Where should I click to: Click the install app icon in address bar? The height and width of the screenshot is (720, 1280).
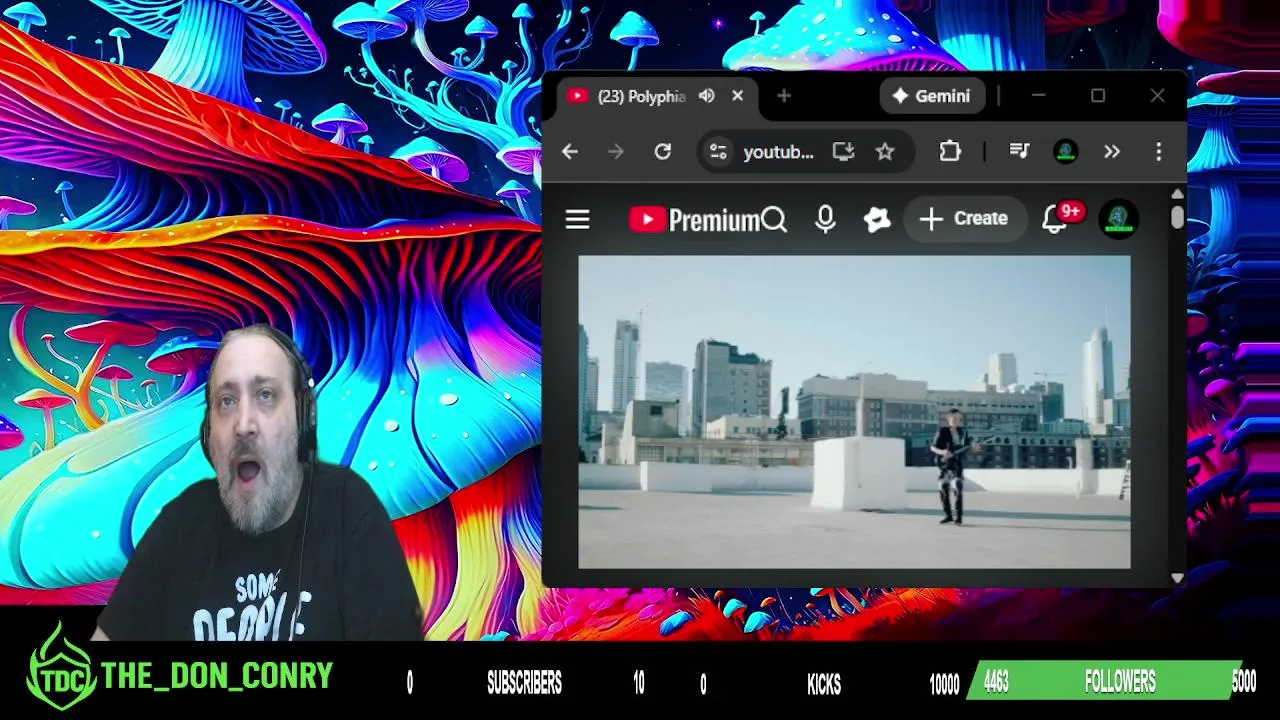(843, 151)
